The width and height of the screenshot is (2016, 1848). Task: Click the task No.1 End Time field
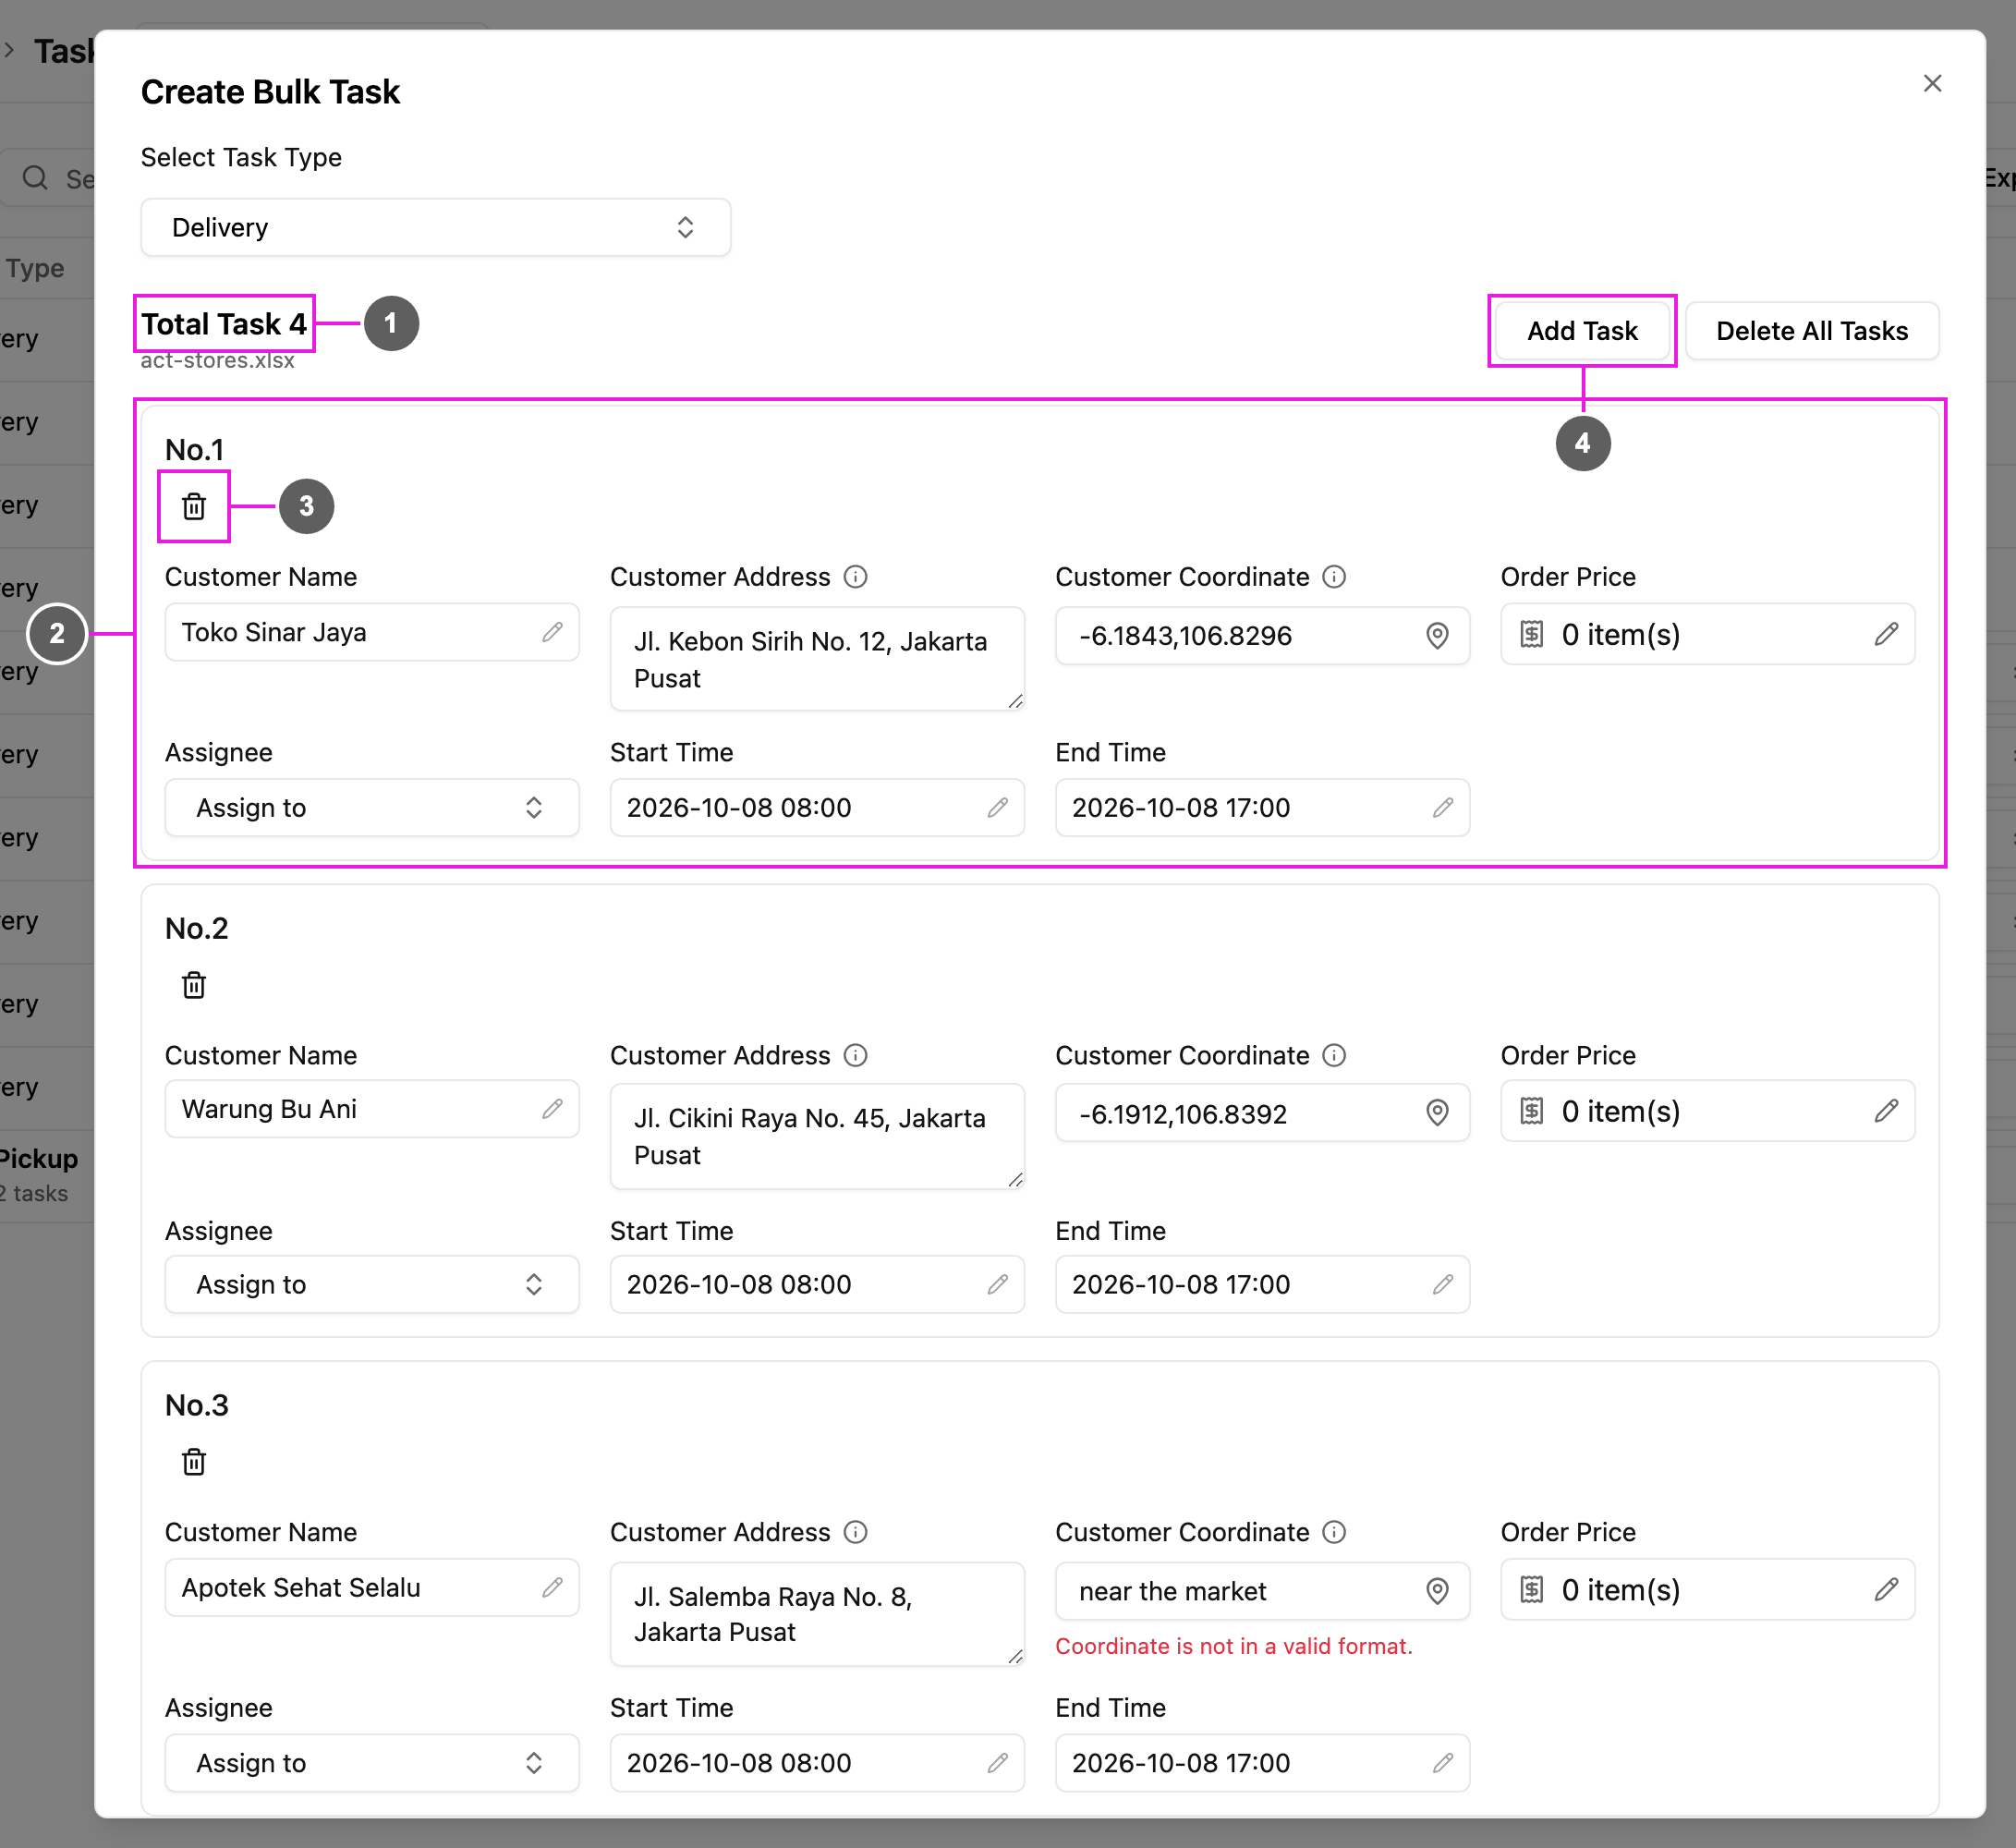pos(1262,807)
